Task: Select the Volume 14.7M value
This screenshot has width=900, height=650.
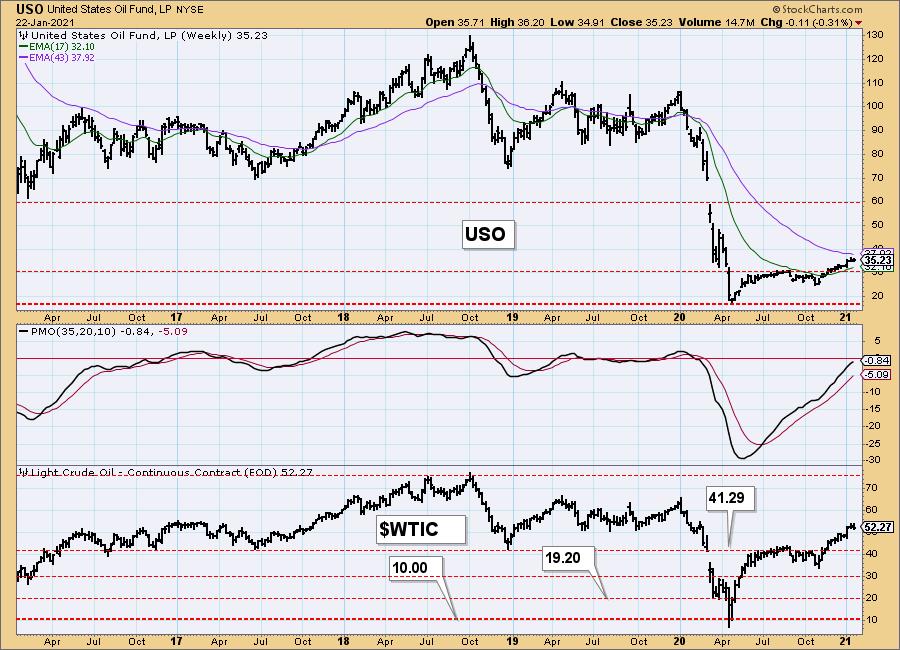Action: tap(716, 22)
